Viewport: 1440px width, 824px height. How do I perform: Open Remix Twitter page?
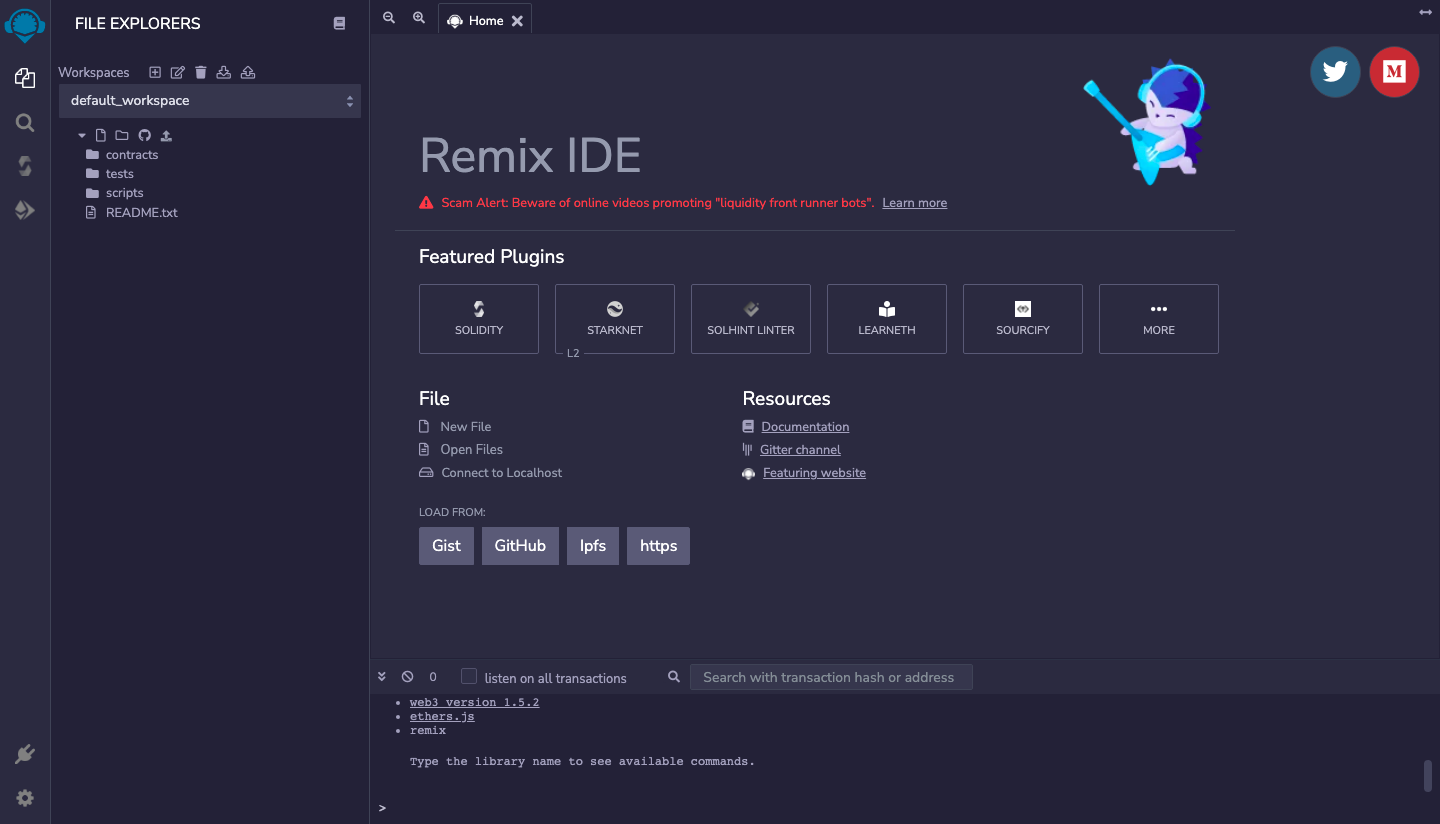[x=1335, y=72]
